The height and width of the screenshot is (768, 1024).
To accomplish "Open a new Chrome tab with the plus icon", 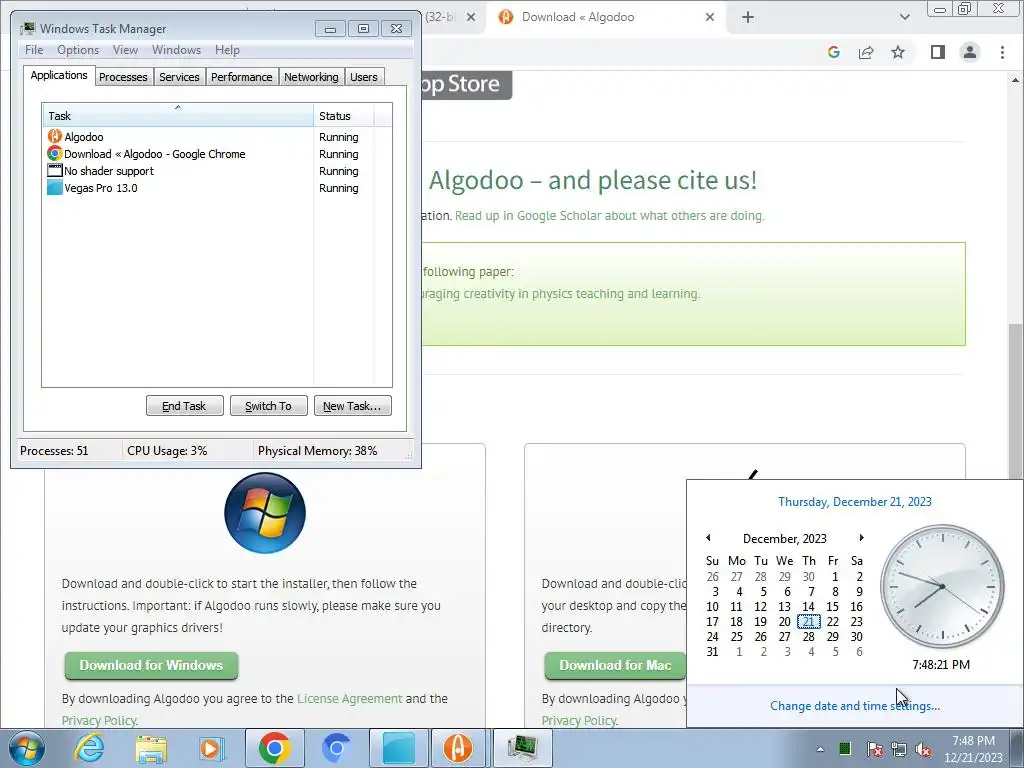I will point(748,17).
